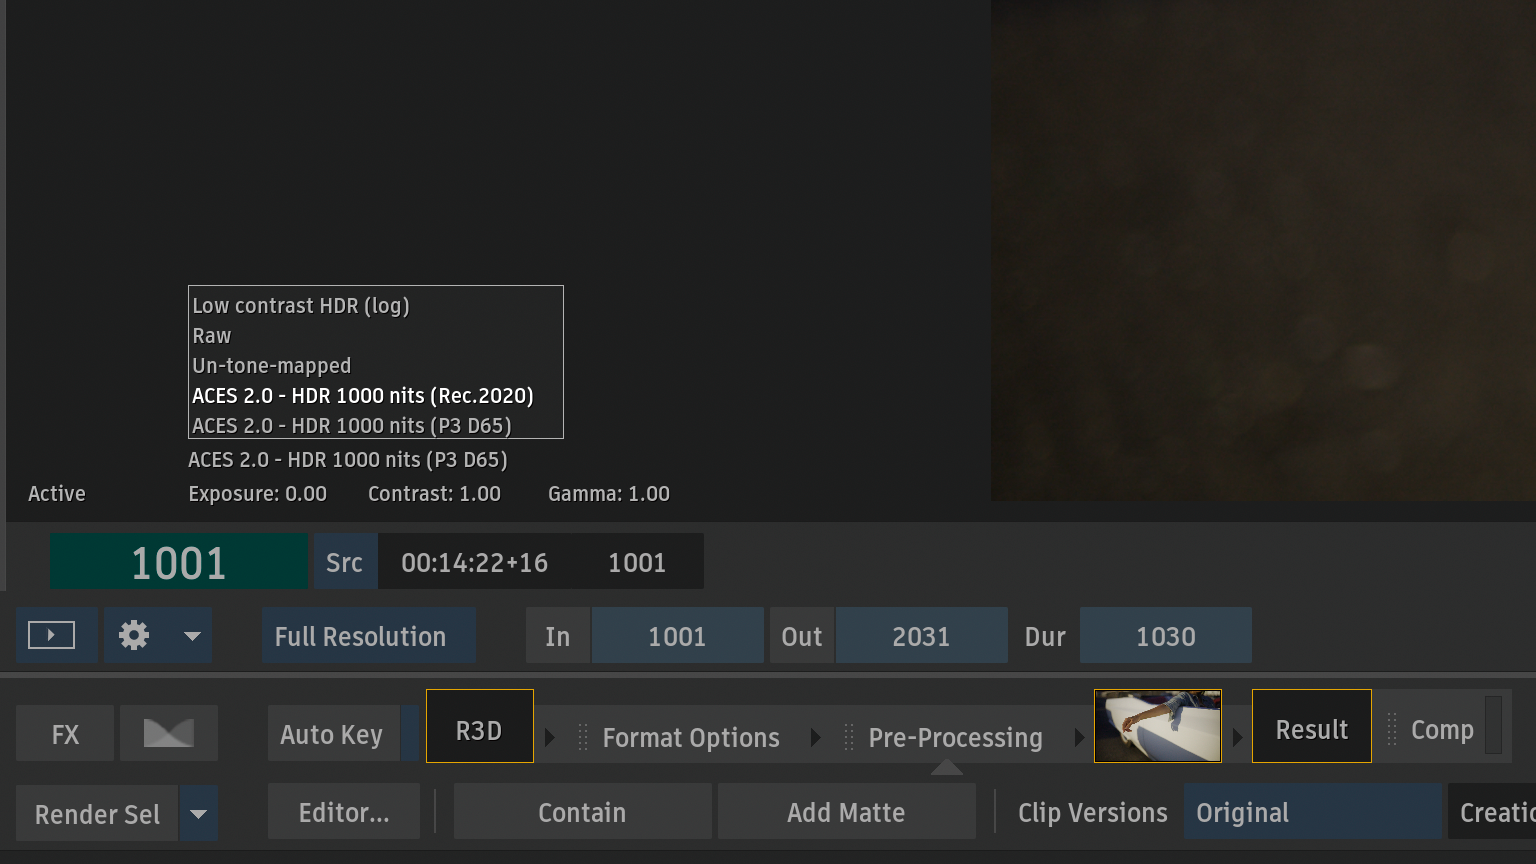The image size is (1536, 864).
Task: Adjust the Contrast: 1.00 field
Action: coord(434,494)
